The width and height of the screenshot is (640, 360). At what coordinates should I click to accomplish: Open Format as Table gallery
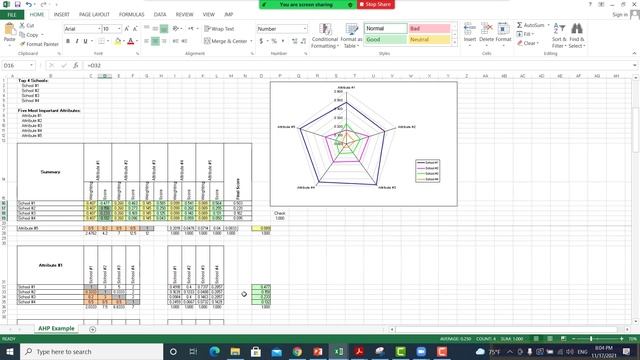tap(351, 36)
